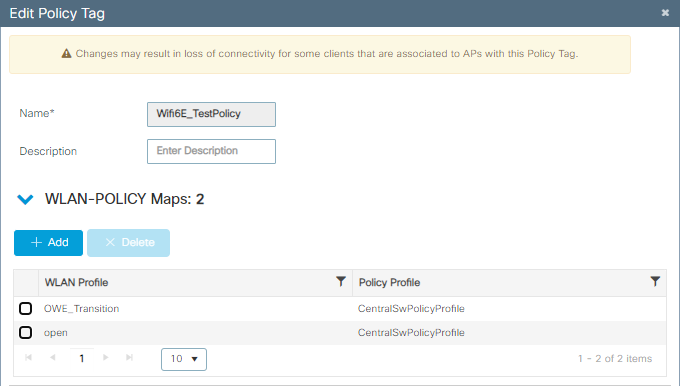Open WLAN Profile column filter

coord(341,282)
